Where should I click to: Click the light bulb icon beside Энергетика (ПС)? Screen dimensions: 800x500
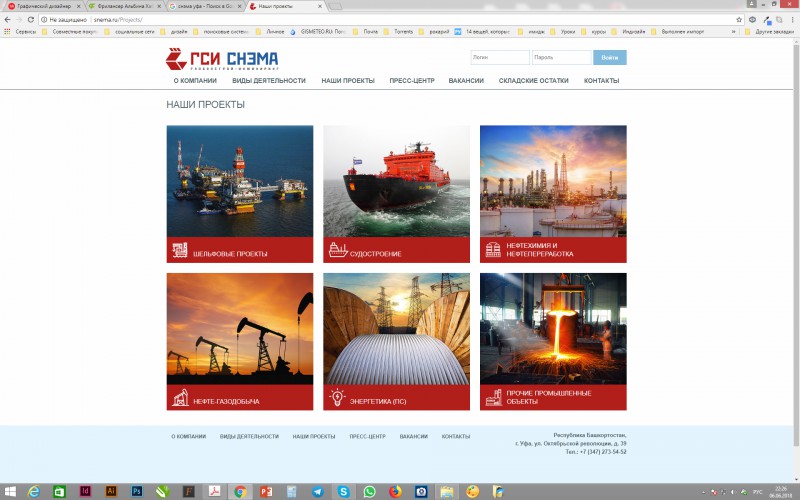[337, 397]
